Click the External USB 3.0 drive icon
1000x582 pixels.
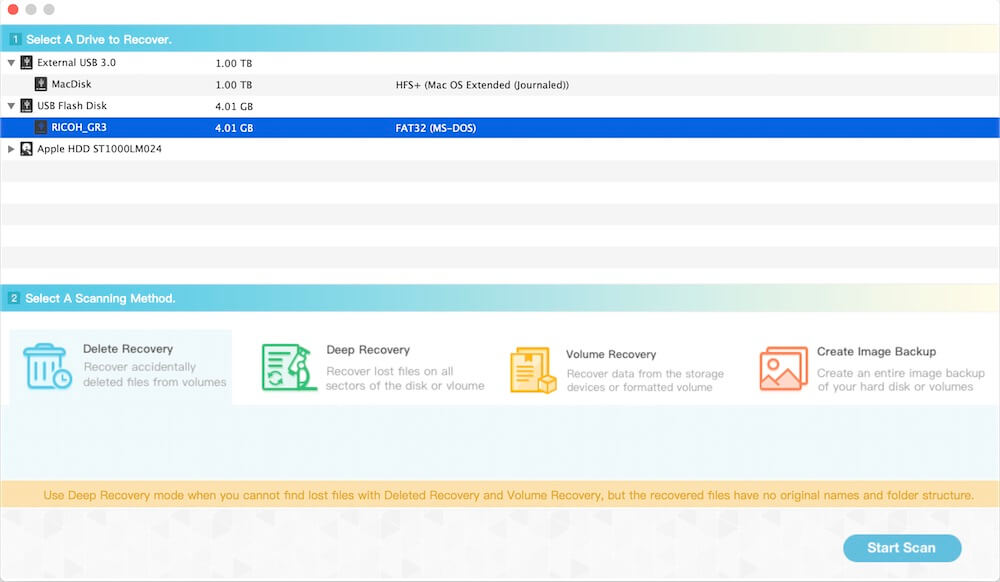(26, 62)
